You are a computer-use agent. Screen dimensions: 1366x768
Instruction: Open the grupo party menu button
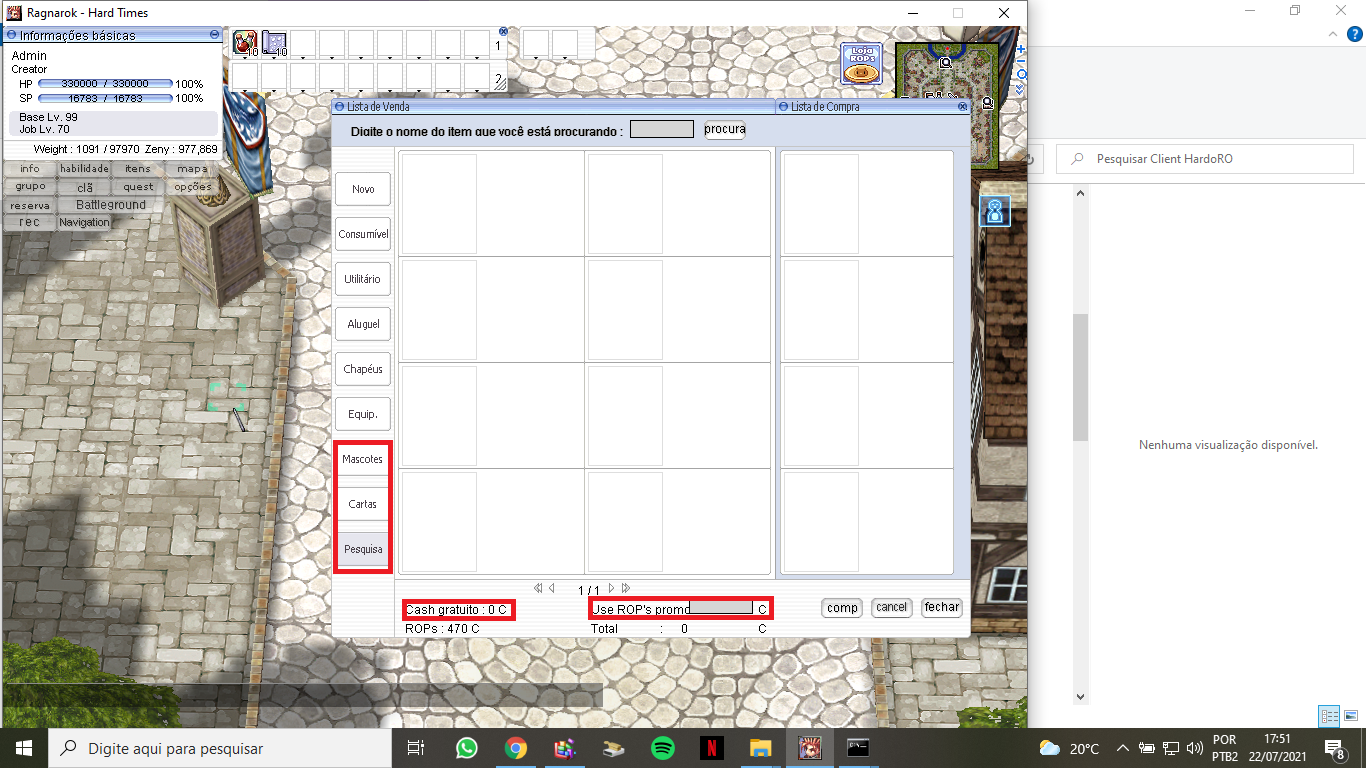point(30,187)
